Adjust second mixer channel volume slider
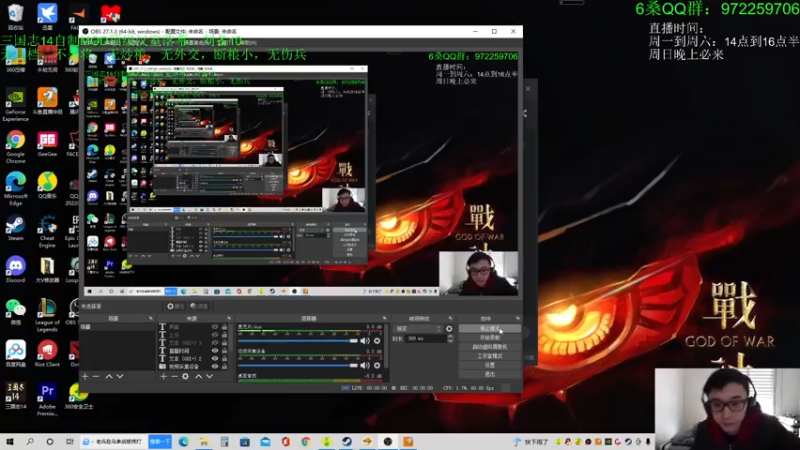This screenshot has width=800, height=450. click(298, 365)
